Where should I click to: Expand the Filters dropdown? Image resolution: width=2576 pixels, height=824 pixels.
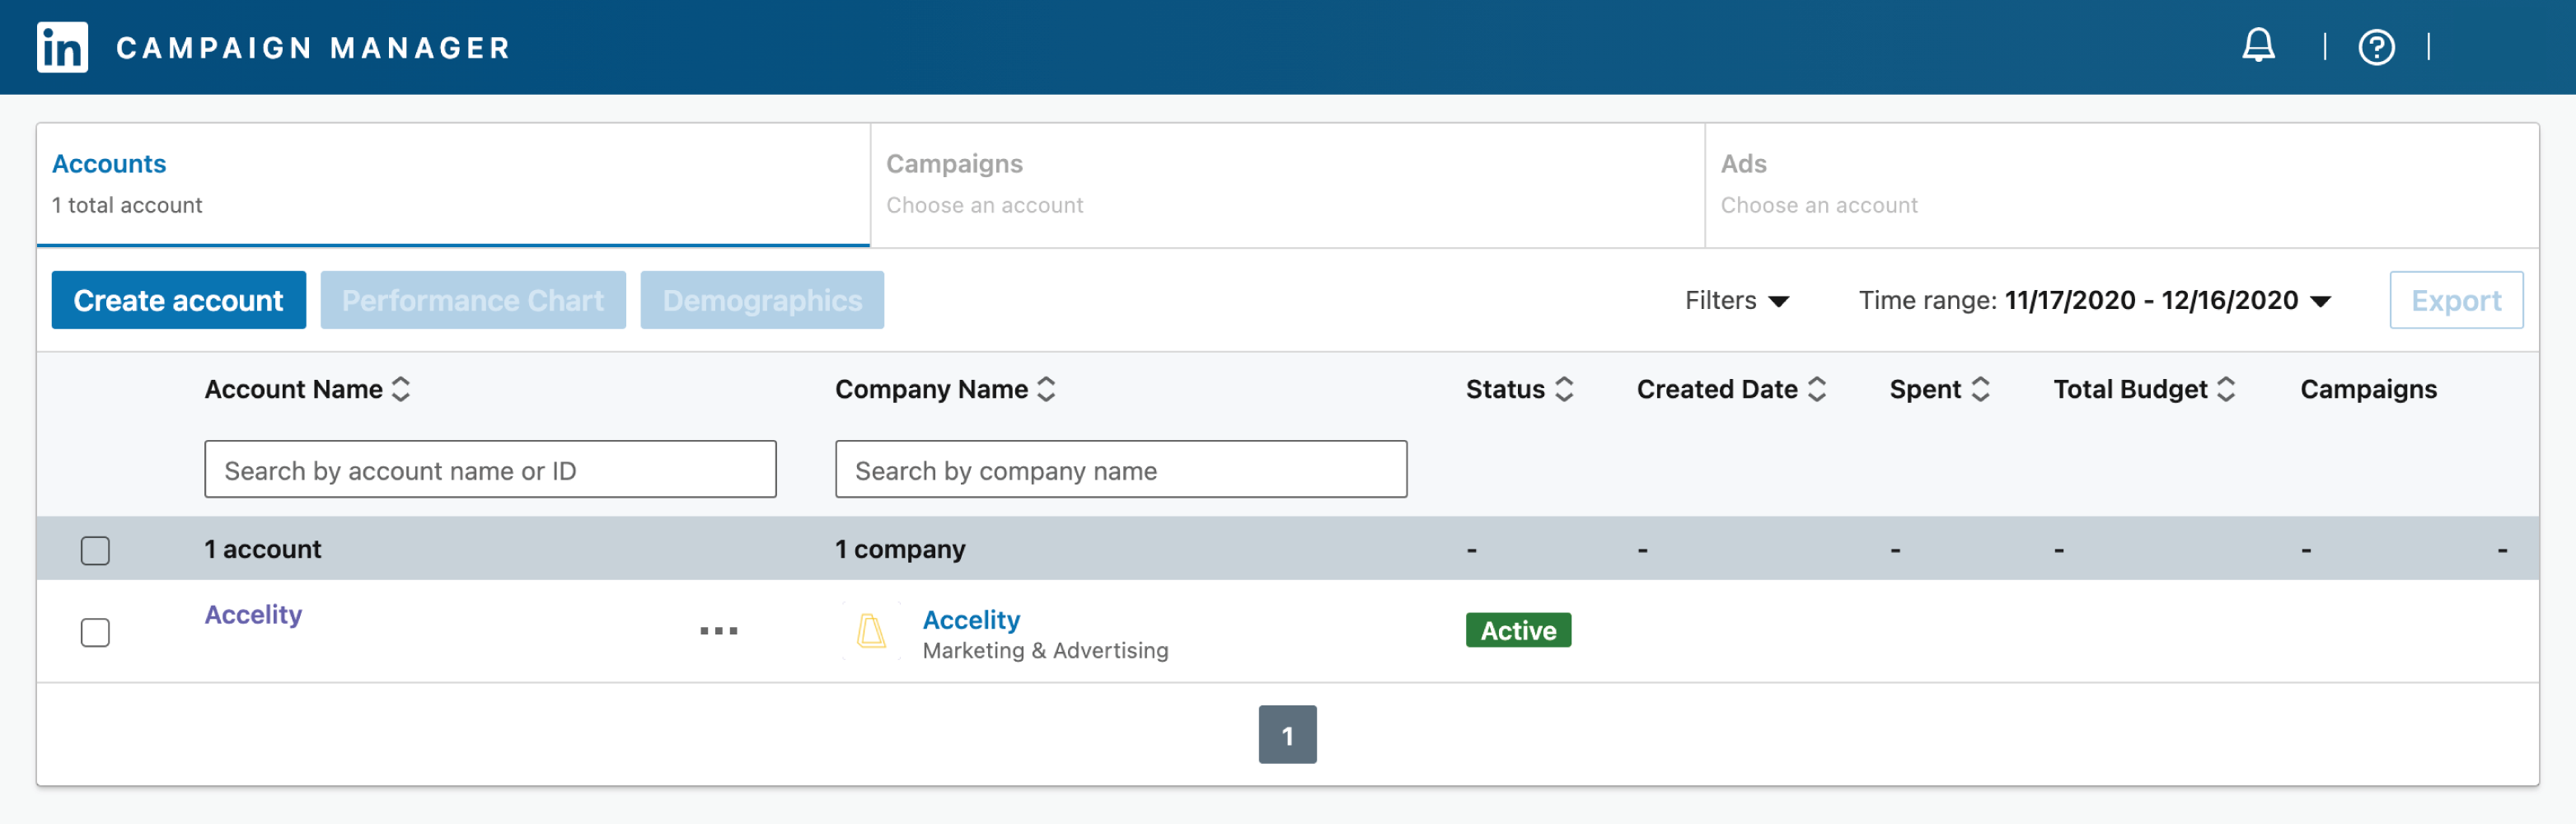click(1737, 300)
